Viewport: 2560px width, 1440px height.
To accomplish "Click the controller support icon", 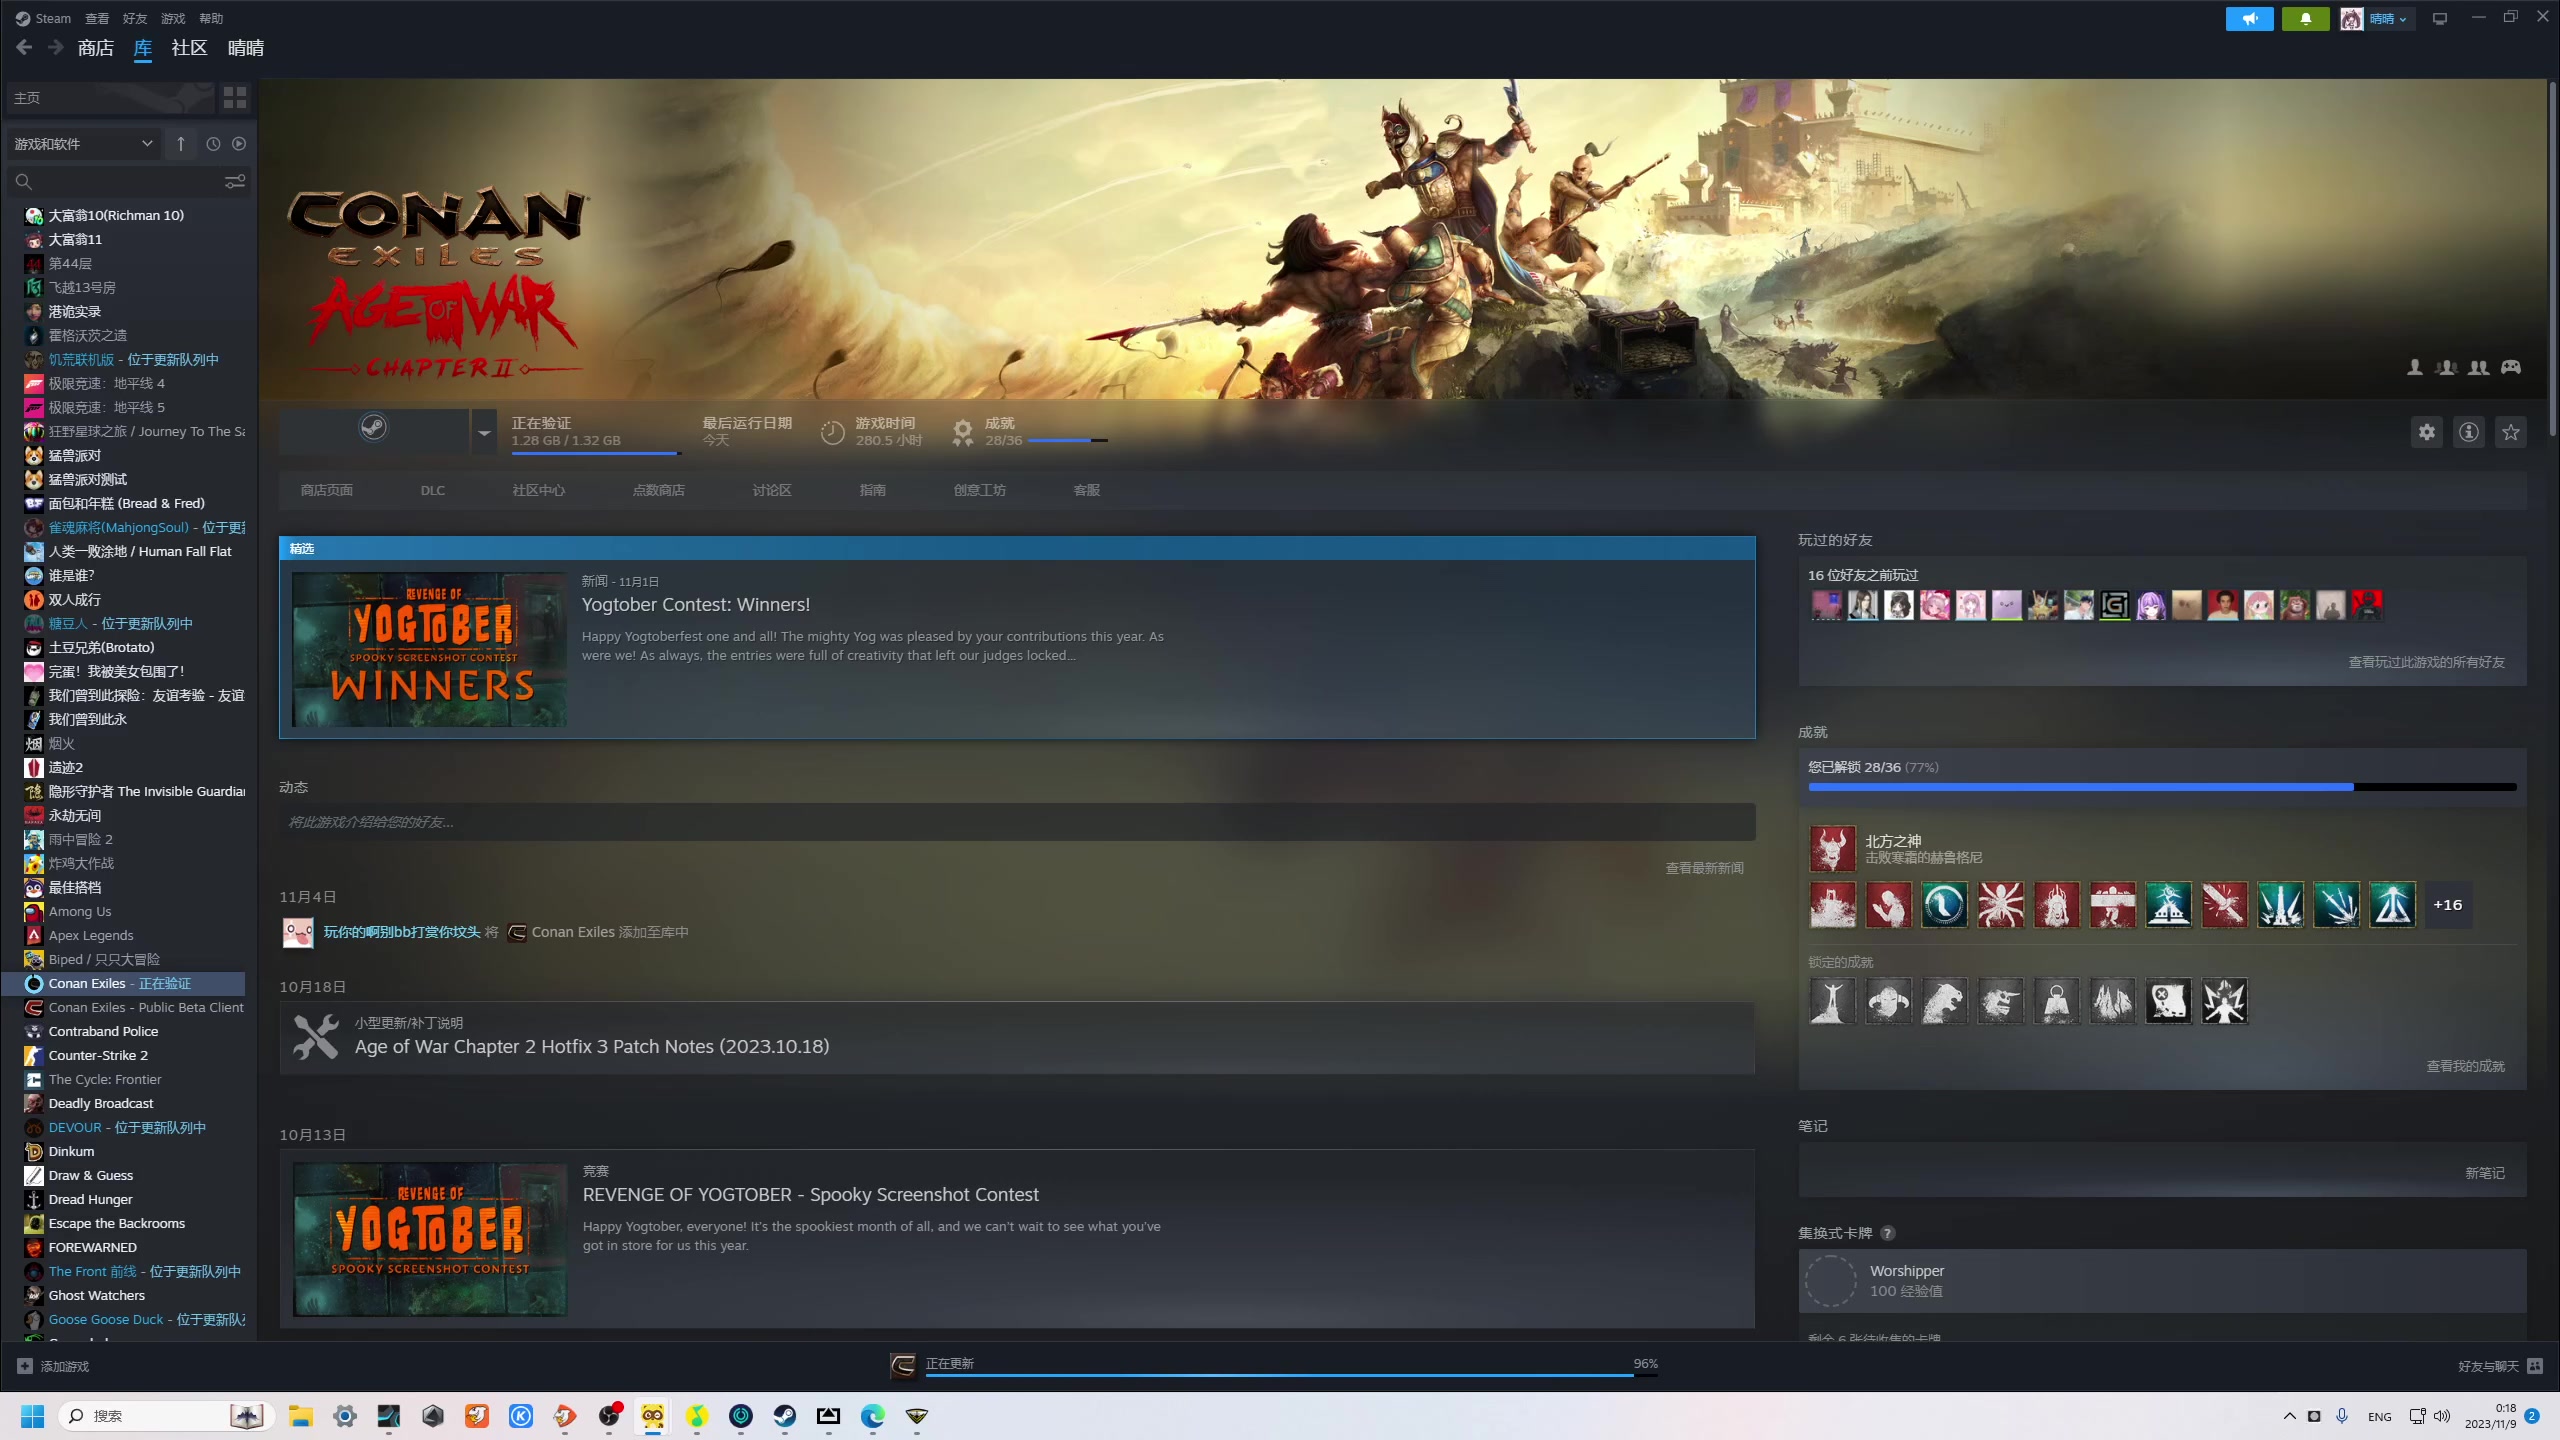I will 2511,368.
